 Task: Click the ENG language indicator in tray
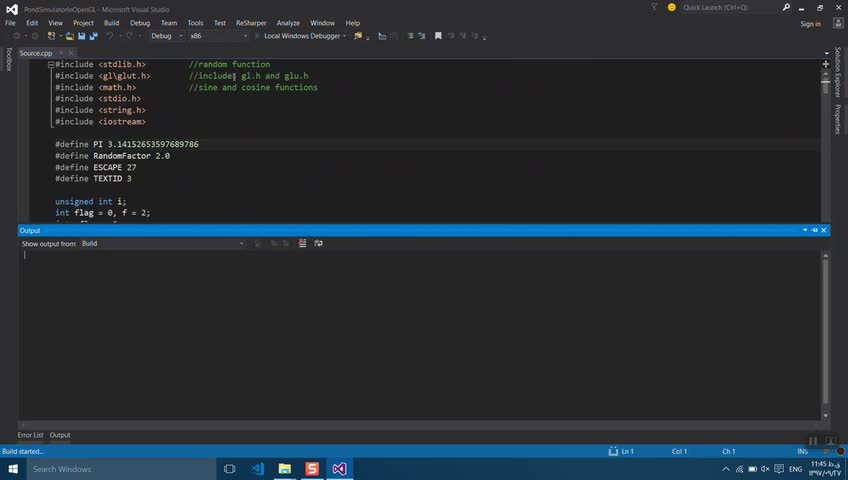coord(796,469)
